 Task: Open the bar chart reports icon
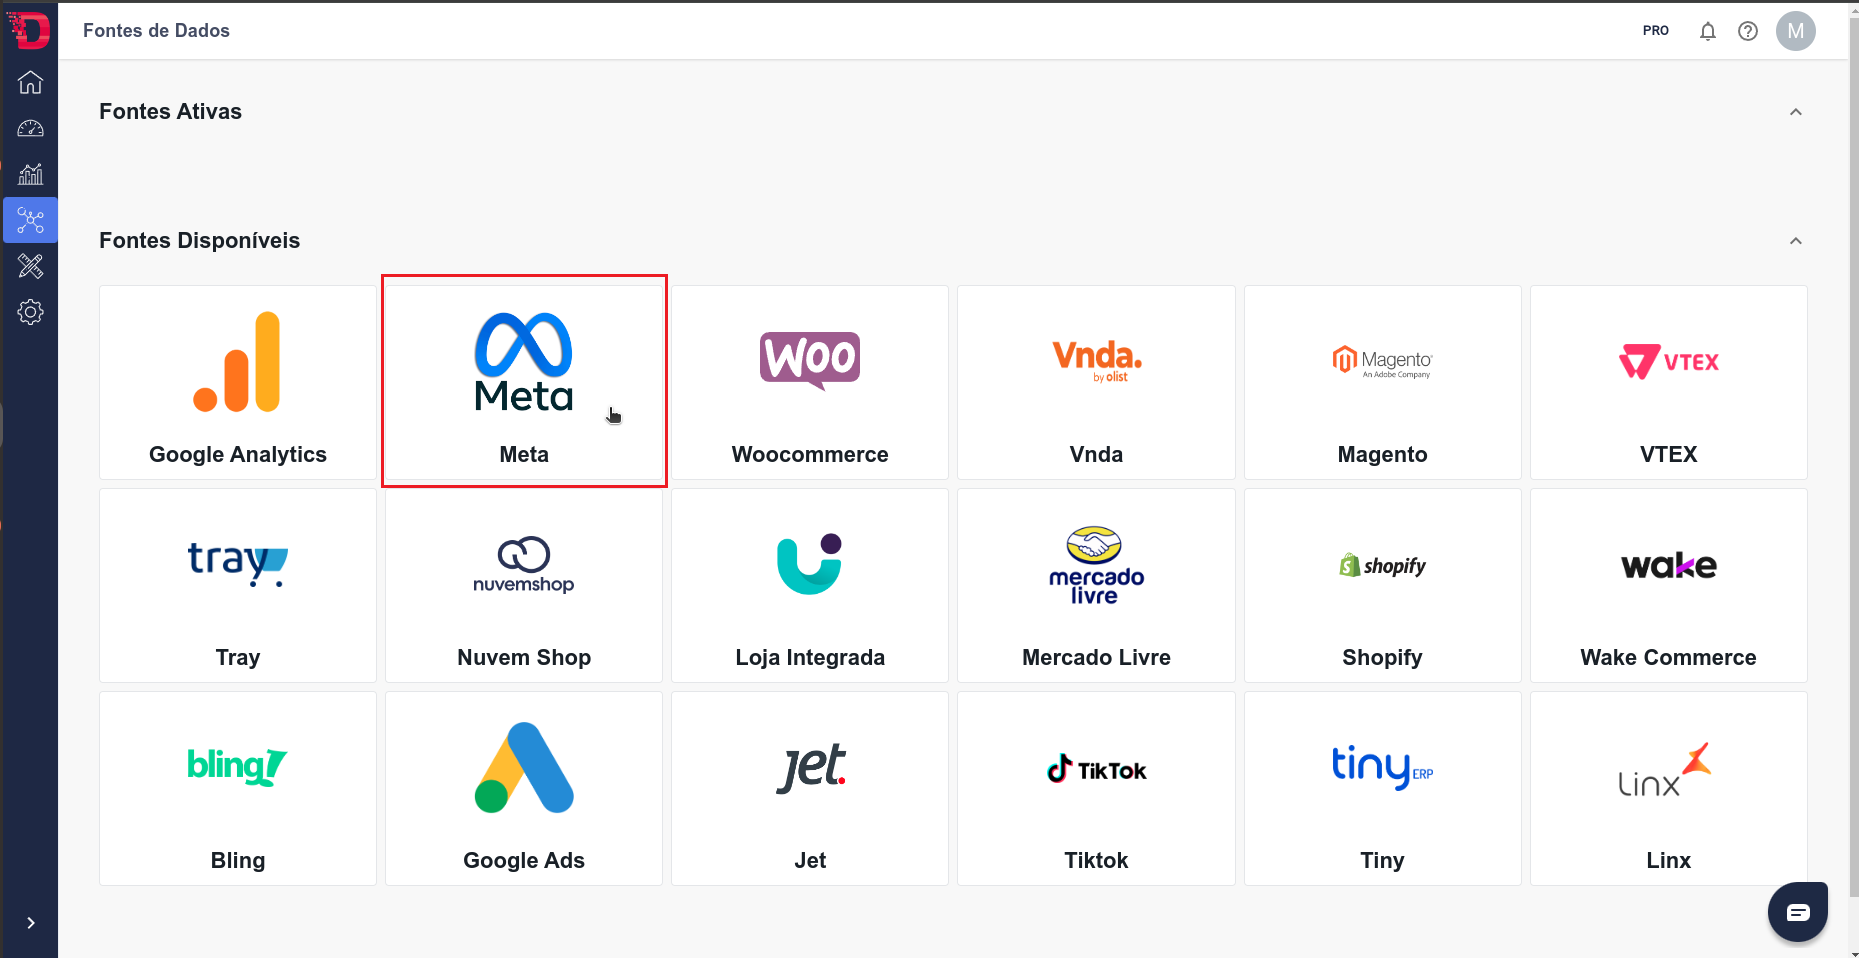30,174
